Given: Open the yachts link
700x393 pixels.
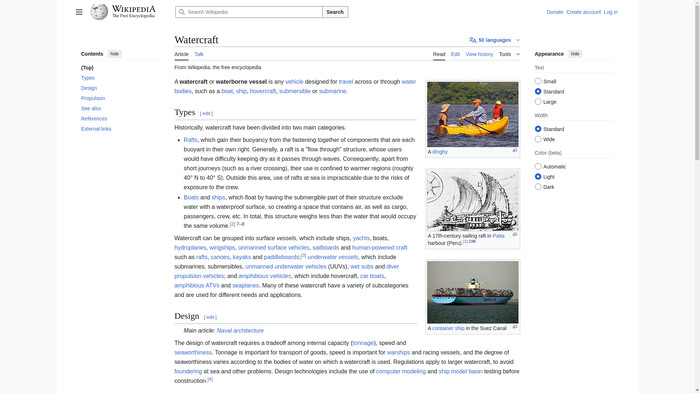Looking at the screenshot, I should [361, 238].
